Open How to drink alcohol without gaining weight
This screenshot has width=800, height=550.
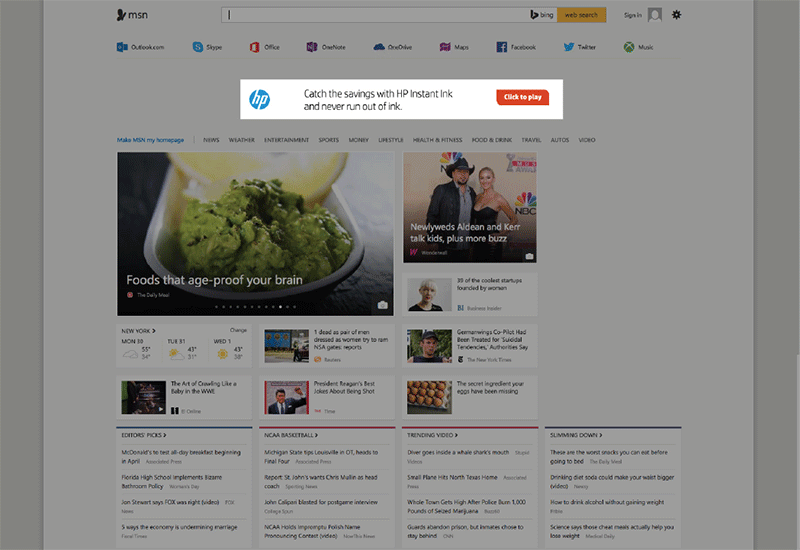607,502
